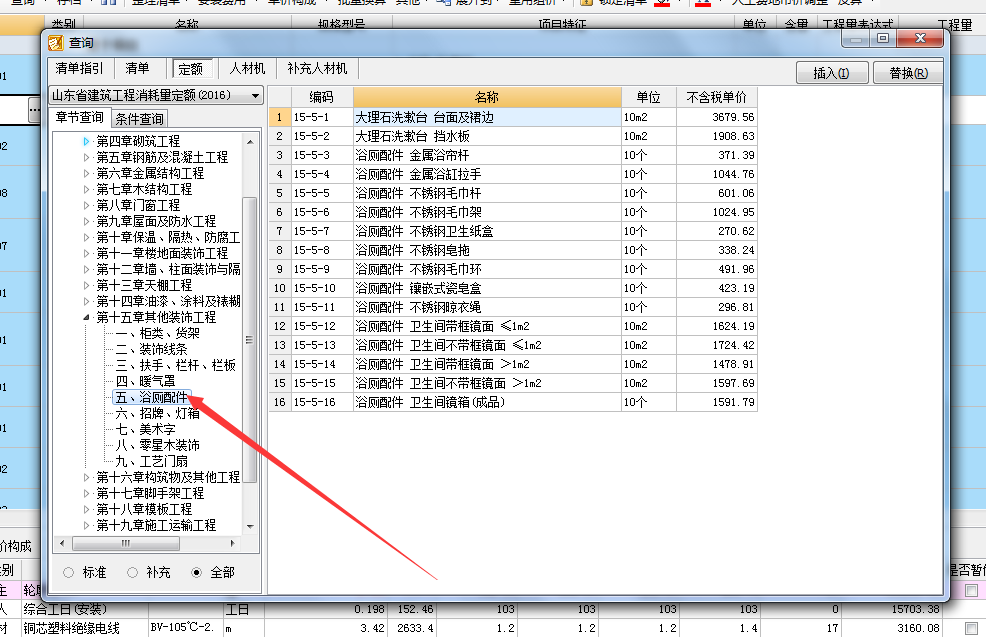Image resolution: width=986 pixels, height=637 pixels.
Task: Open the 补充人材机 tab
Action: pyautogui.click(x=317, y=68)
